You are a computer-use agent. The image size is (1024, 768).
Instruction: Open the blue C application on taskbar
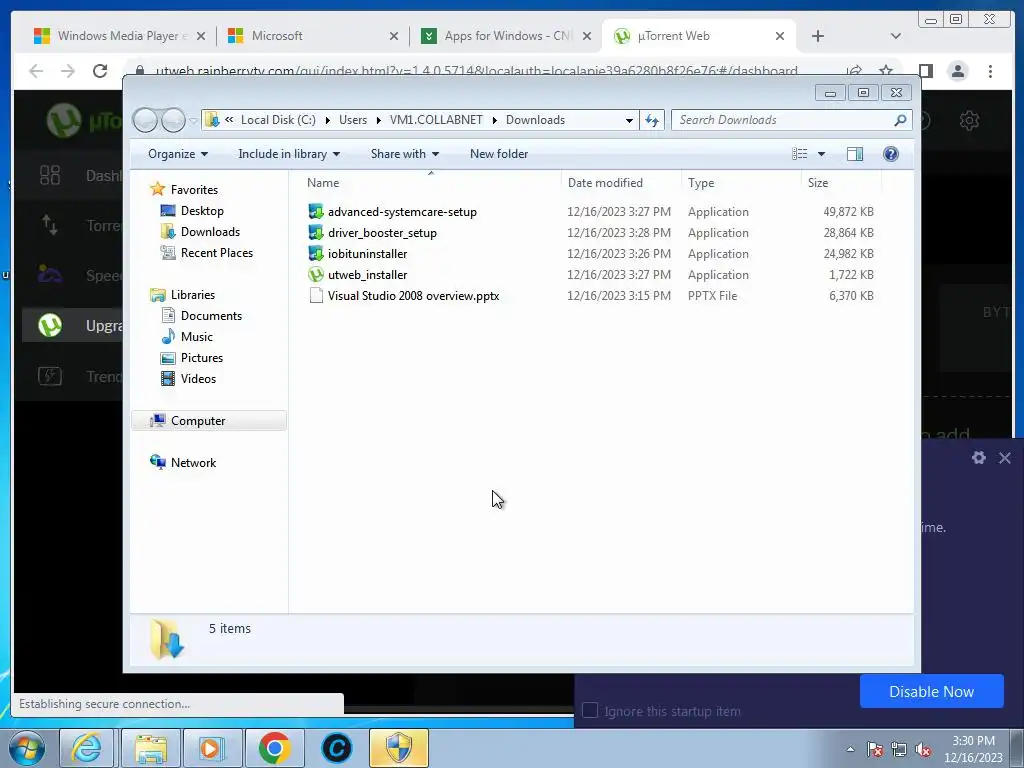click(337, 748)
